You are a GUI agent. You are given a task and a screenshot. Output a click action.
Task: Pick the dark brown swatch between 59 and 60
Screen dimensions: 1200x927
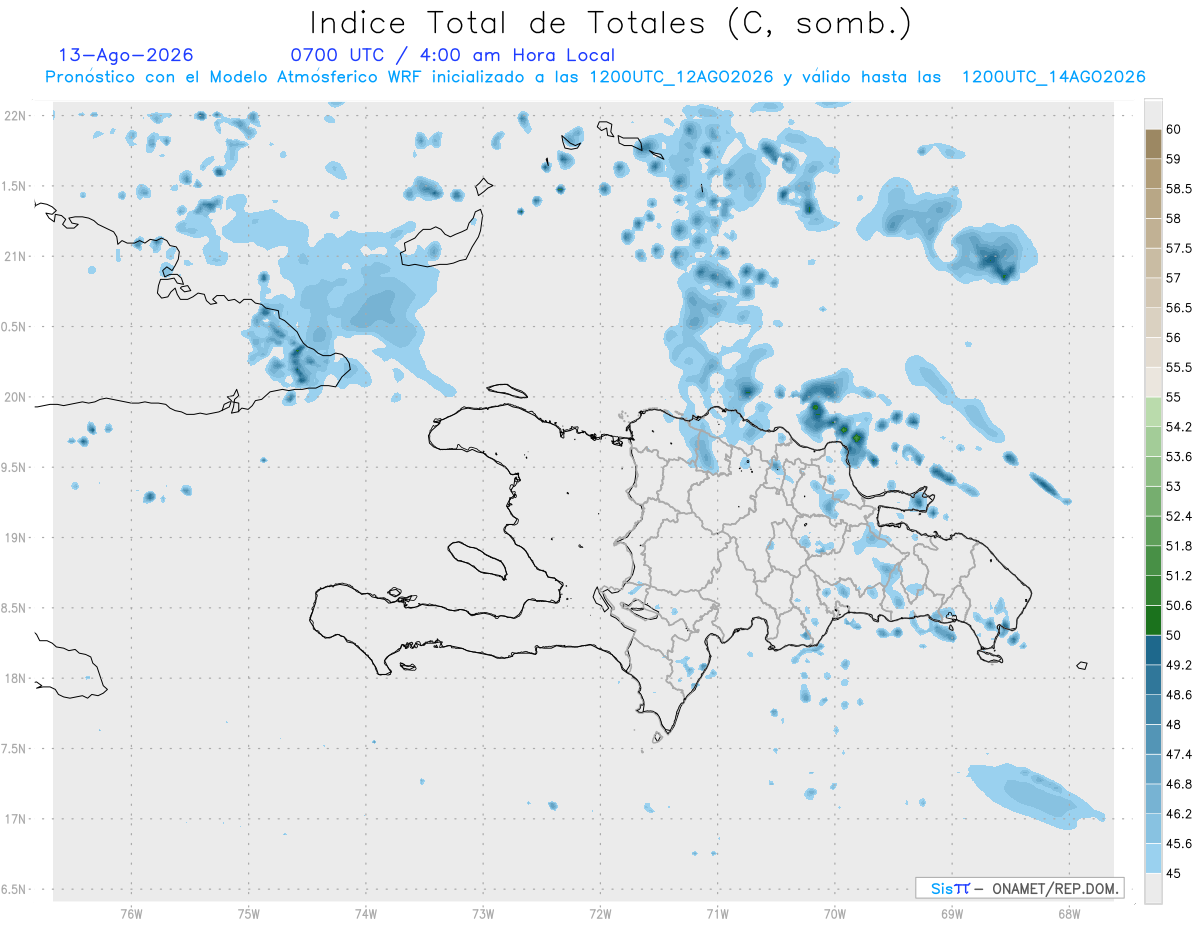1153,144
